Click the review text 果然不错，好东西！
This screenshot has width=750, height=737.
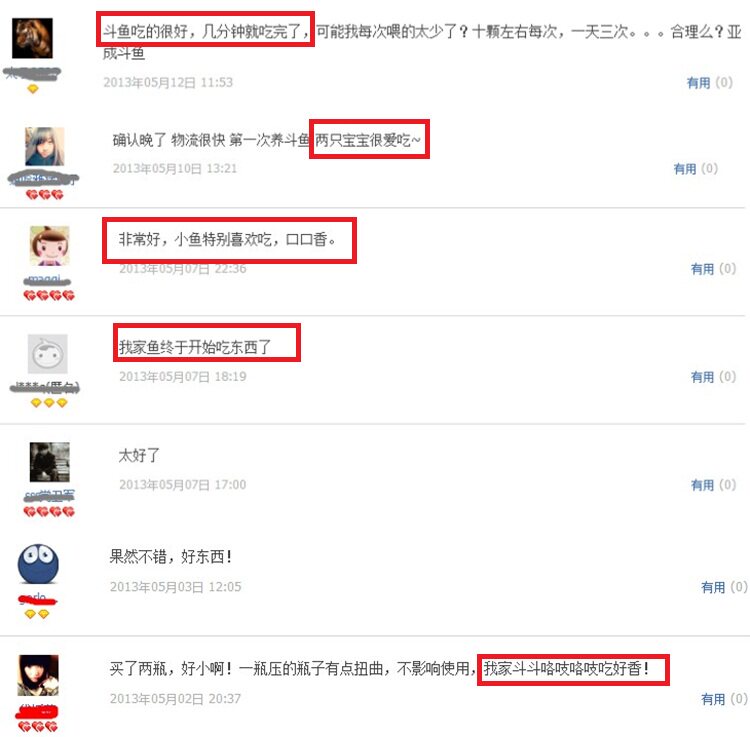point(171,557)
